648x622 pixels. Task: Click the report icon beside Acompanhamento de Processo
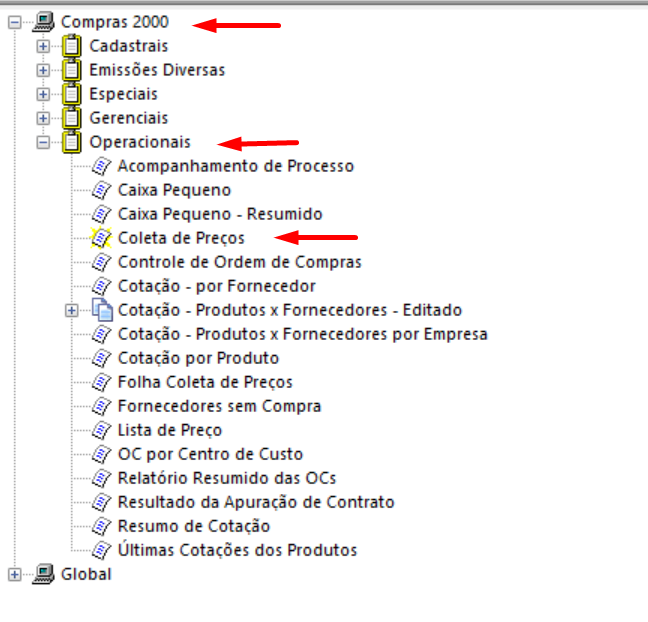pyautogui.click(x=101, y=166)
